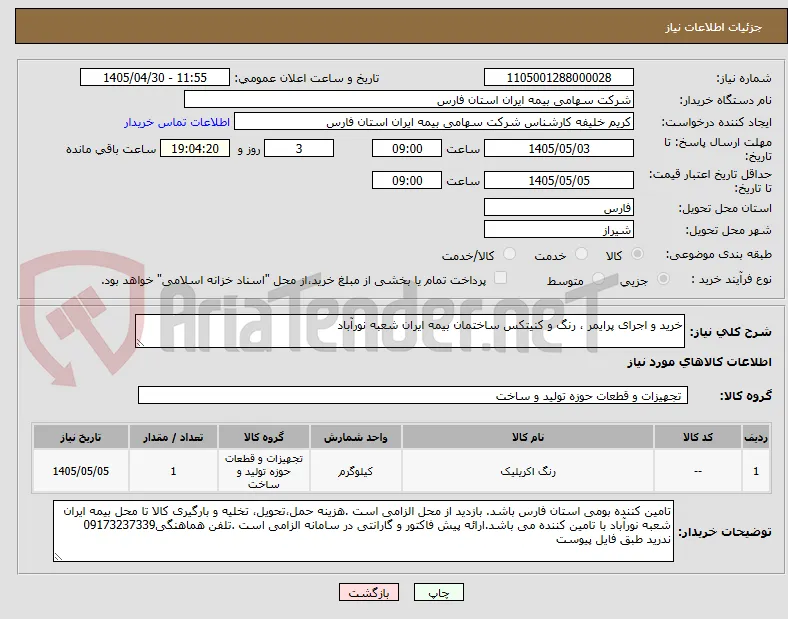Click the چاپ print button
Image resolution: width=788 pixels, height=619 pixels.
tap(439, 592)
